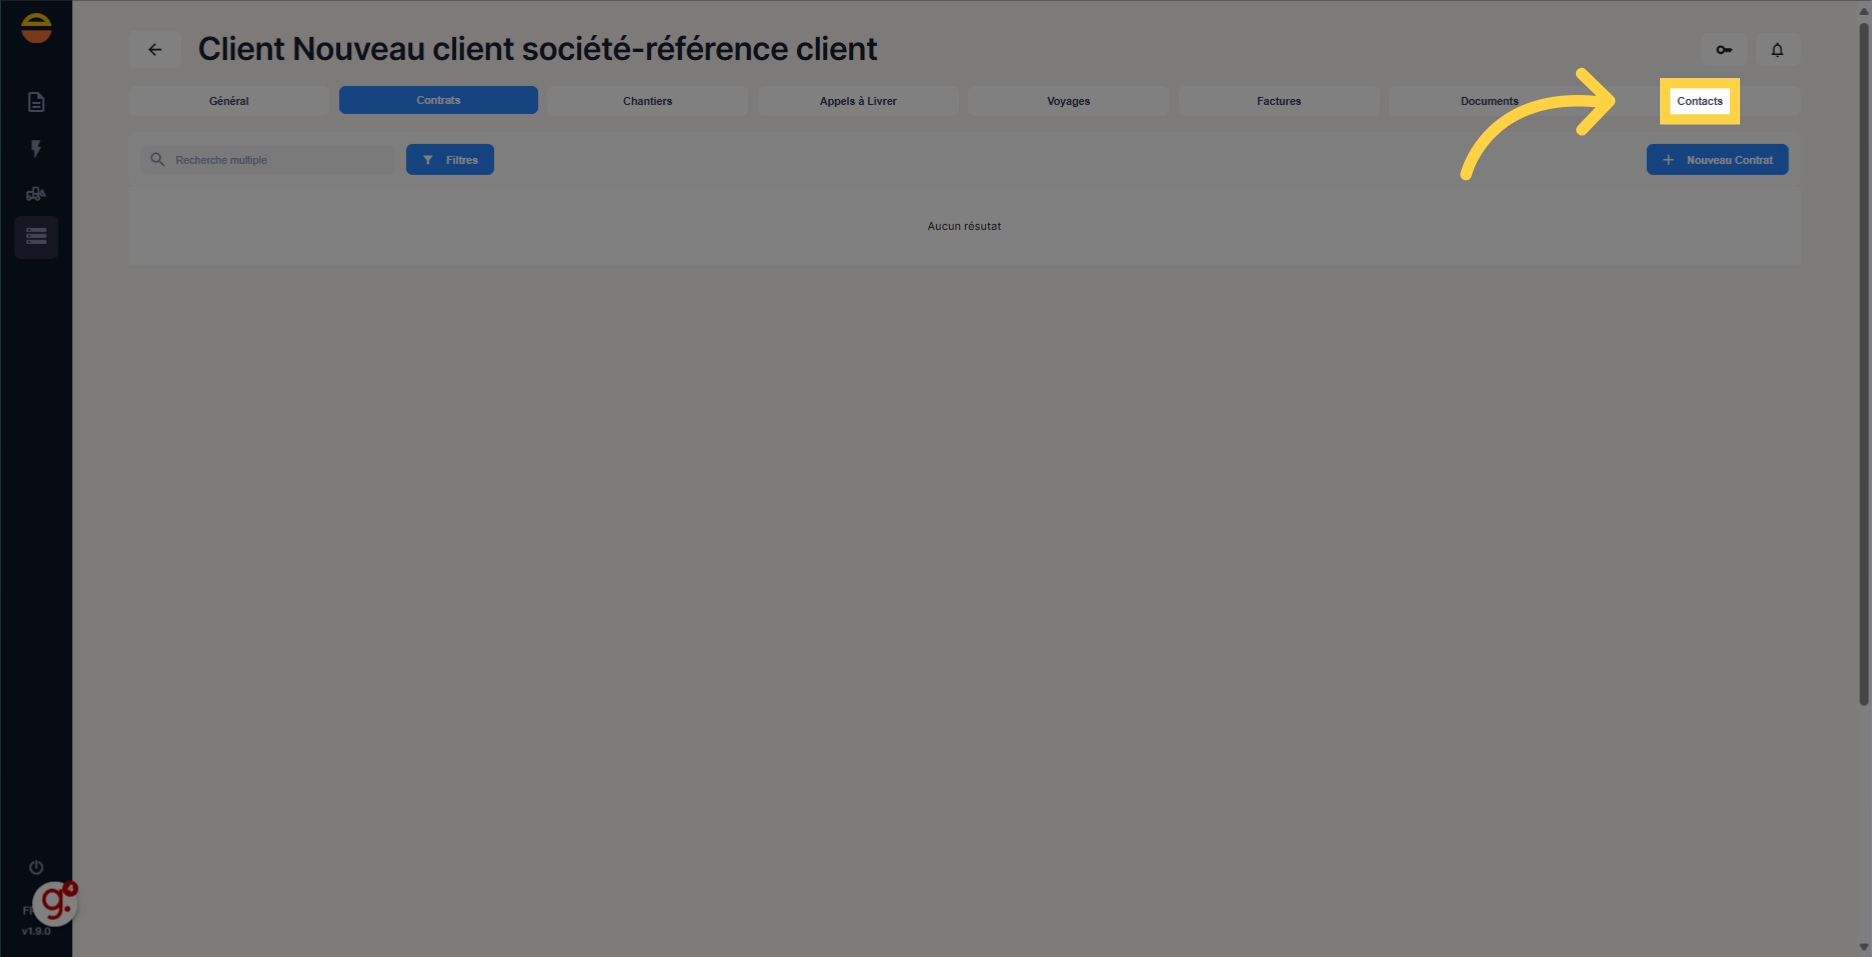Click the Nouveau Contrat button
Screen dimensions: 1872x957
coord(1717,159)
